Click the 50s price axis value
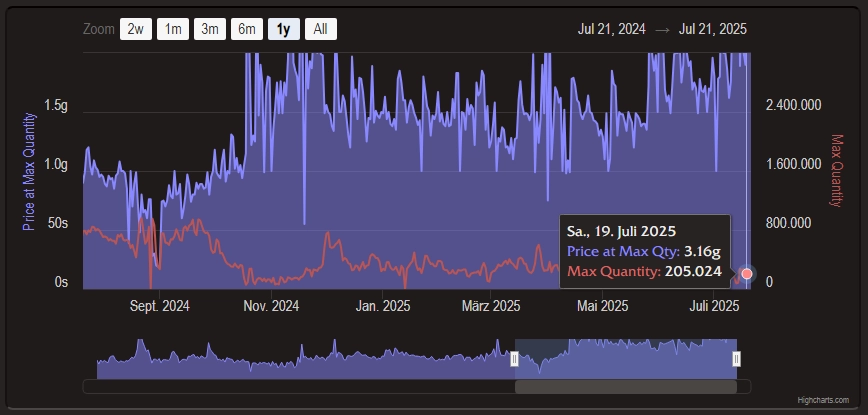 58,224
